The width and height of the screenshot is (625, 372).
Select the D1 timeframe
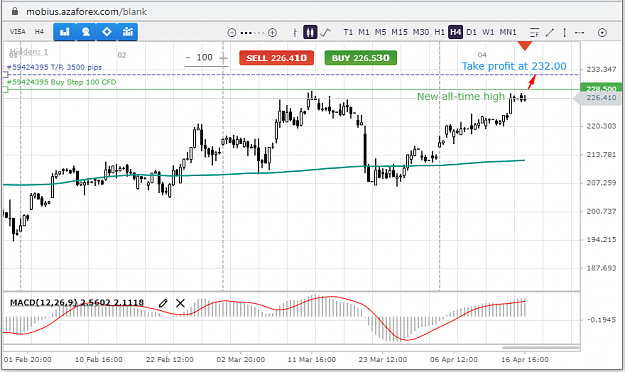click(x=471, y=32)
